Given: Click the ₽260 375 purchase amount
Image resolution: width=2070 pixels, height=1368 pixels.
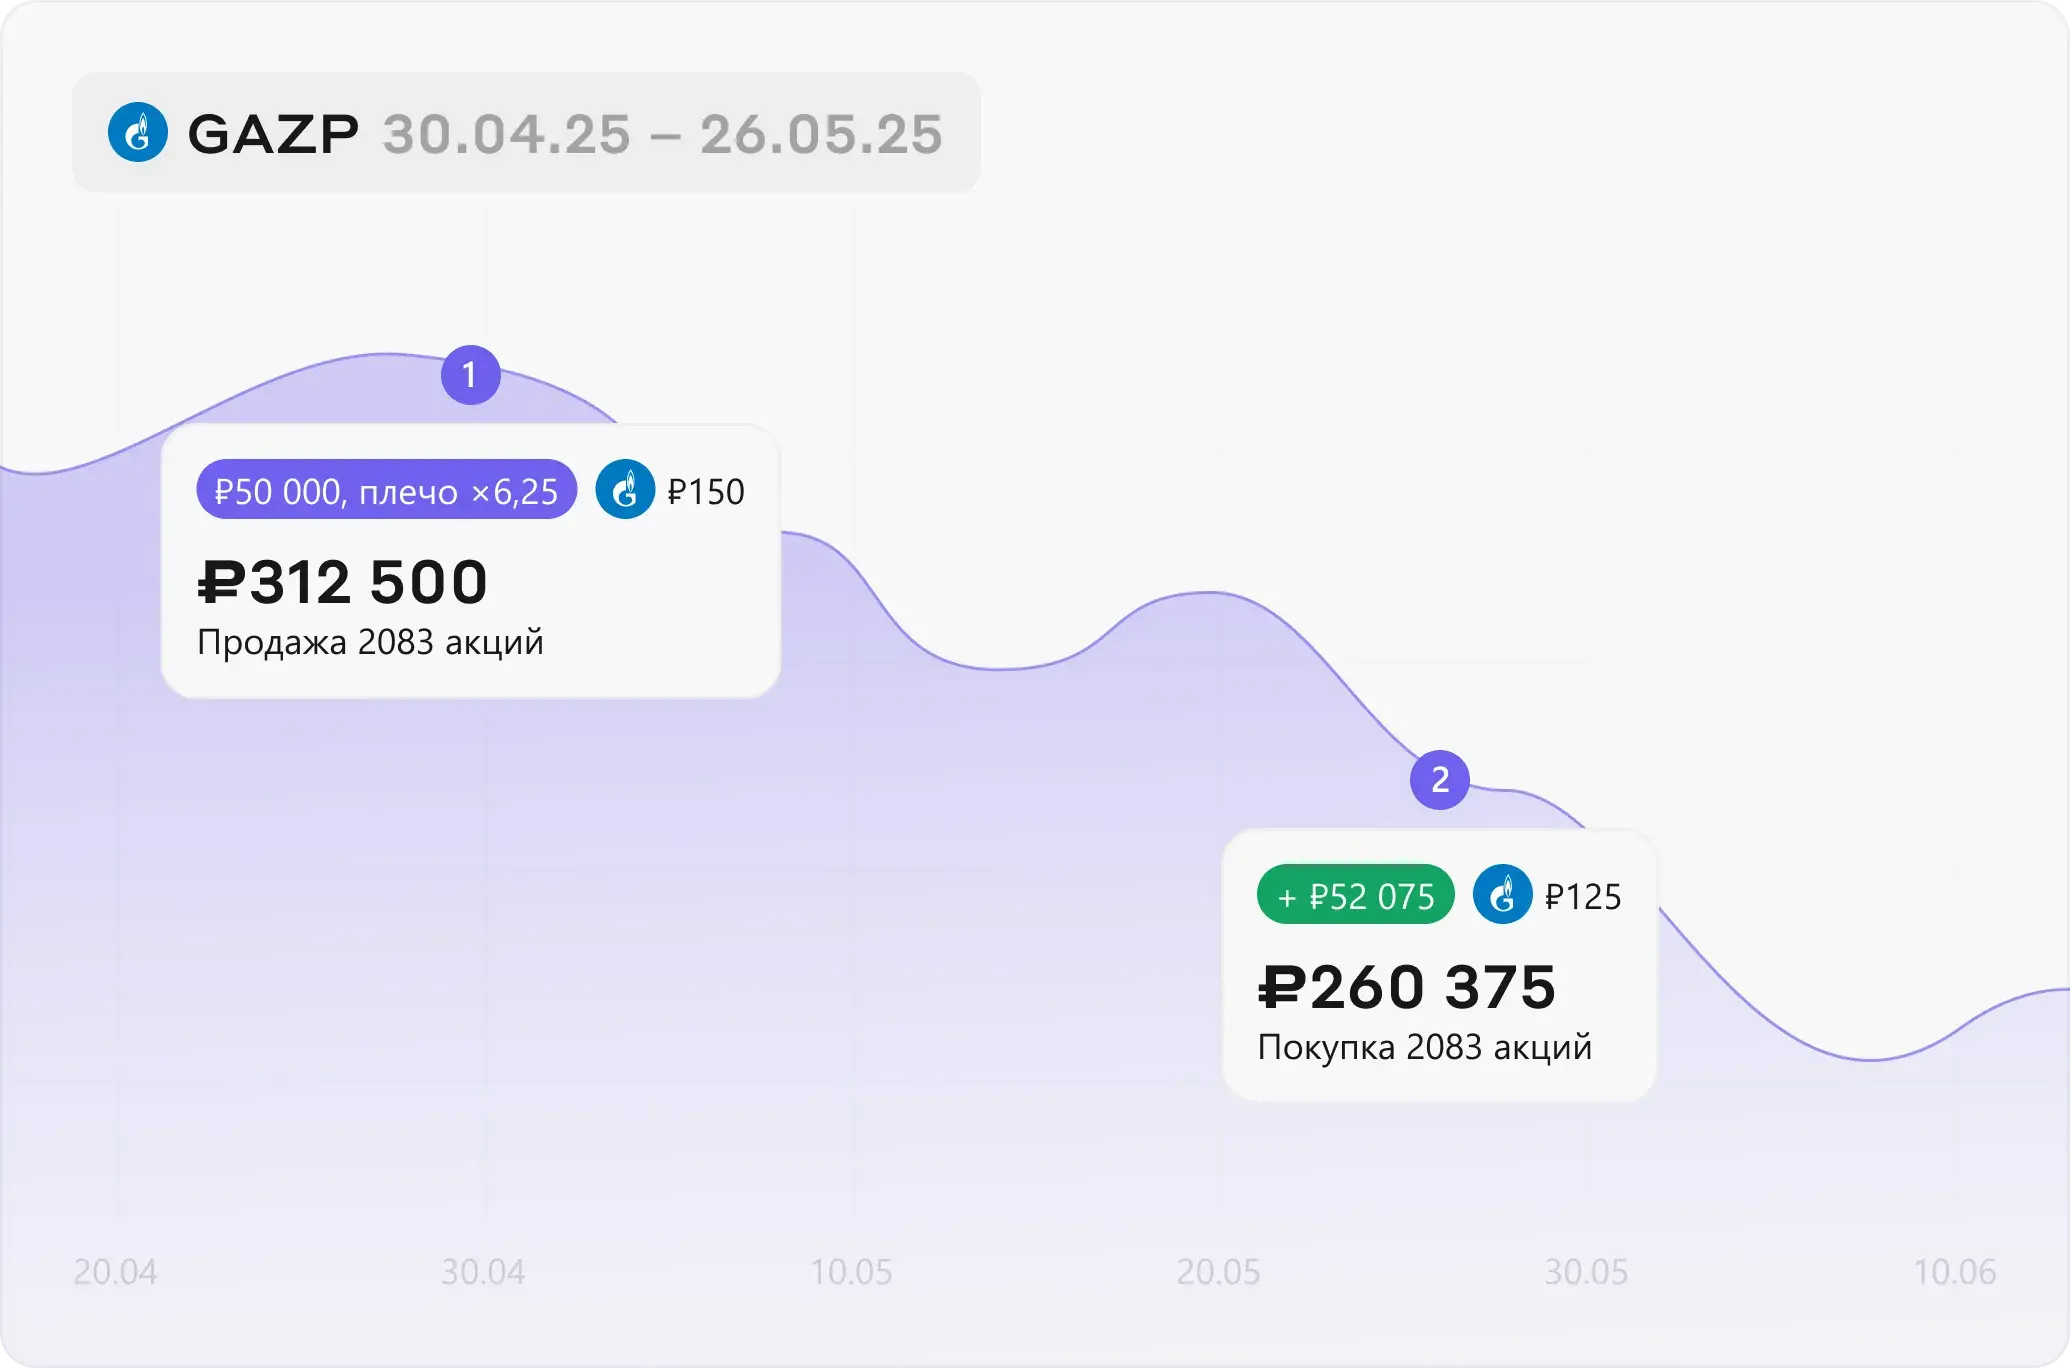Looking at the screenshot, I should (1406, 987).
